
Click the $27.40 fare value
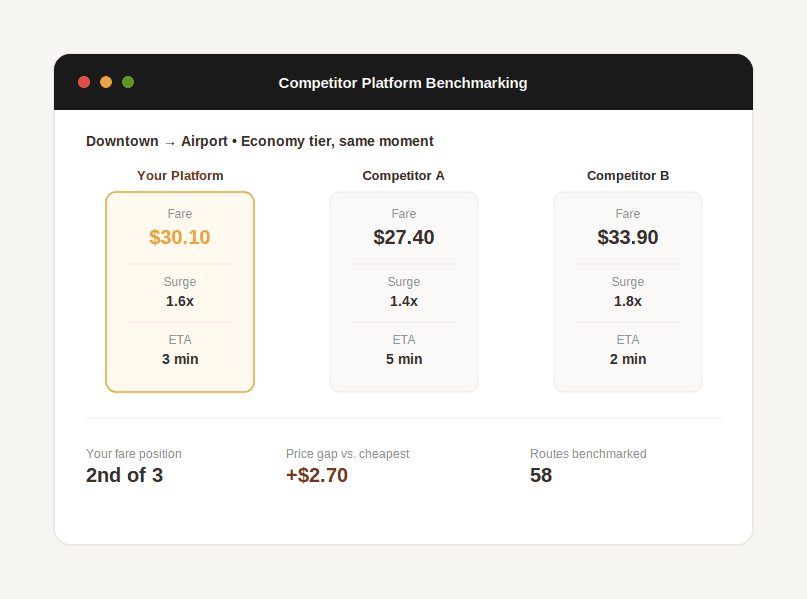click(x=404, y=237)
